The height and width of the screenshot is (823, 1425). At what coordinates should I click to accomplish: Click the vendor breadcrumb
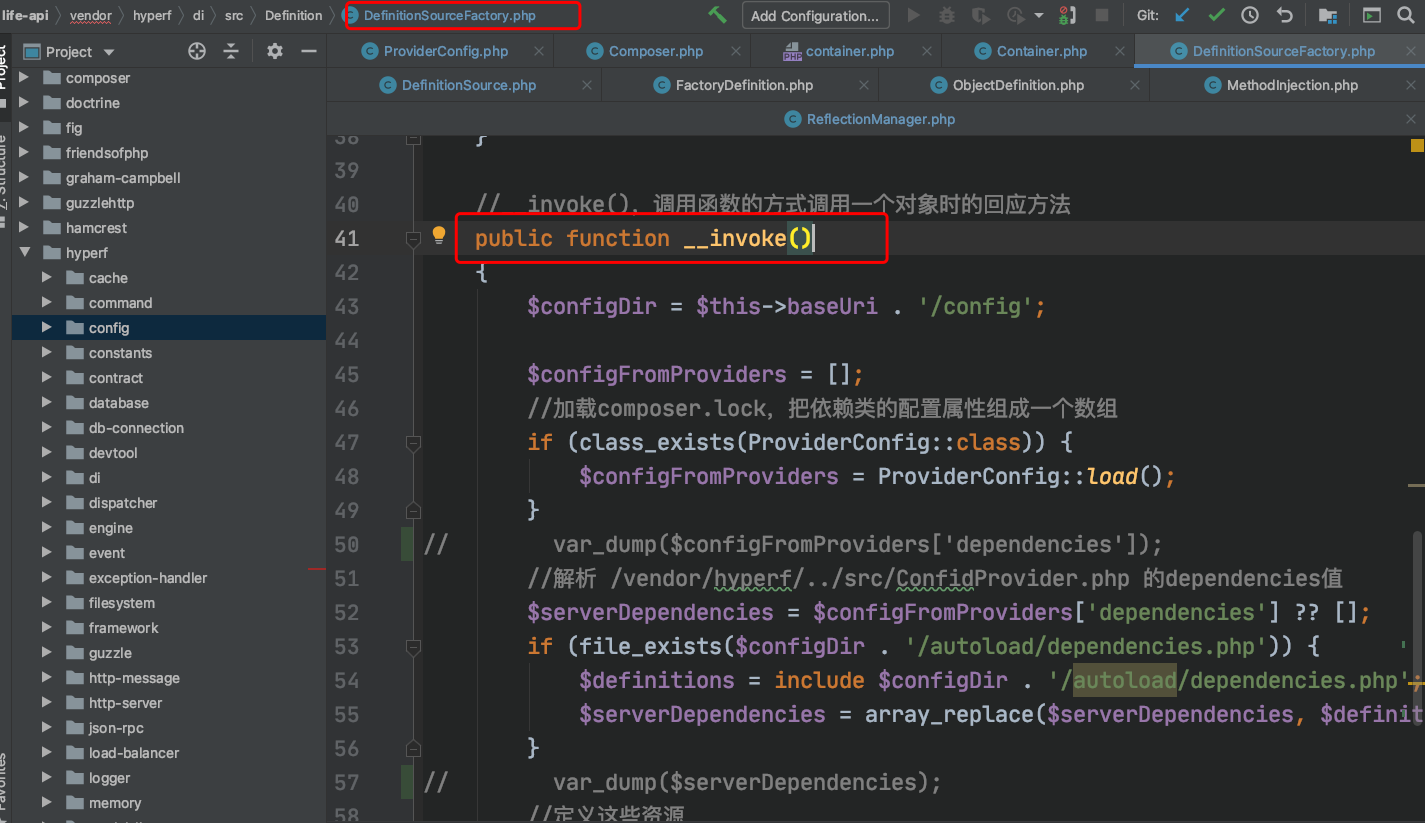point(91,15)
